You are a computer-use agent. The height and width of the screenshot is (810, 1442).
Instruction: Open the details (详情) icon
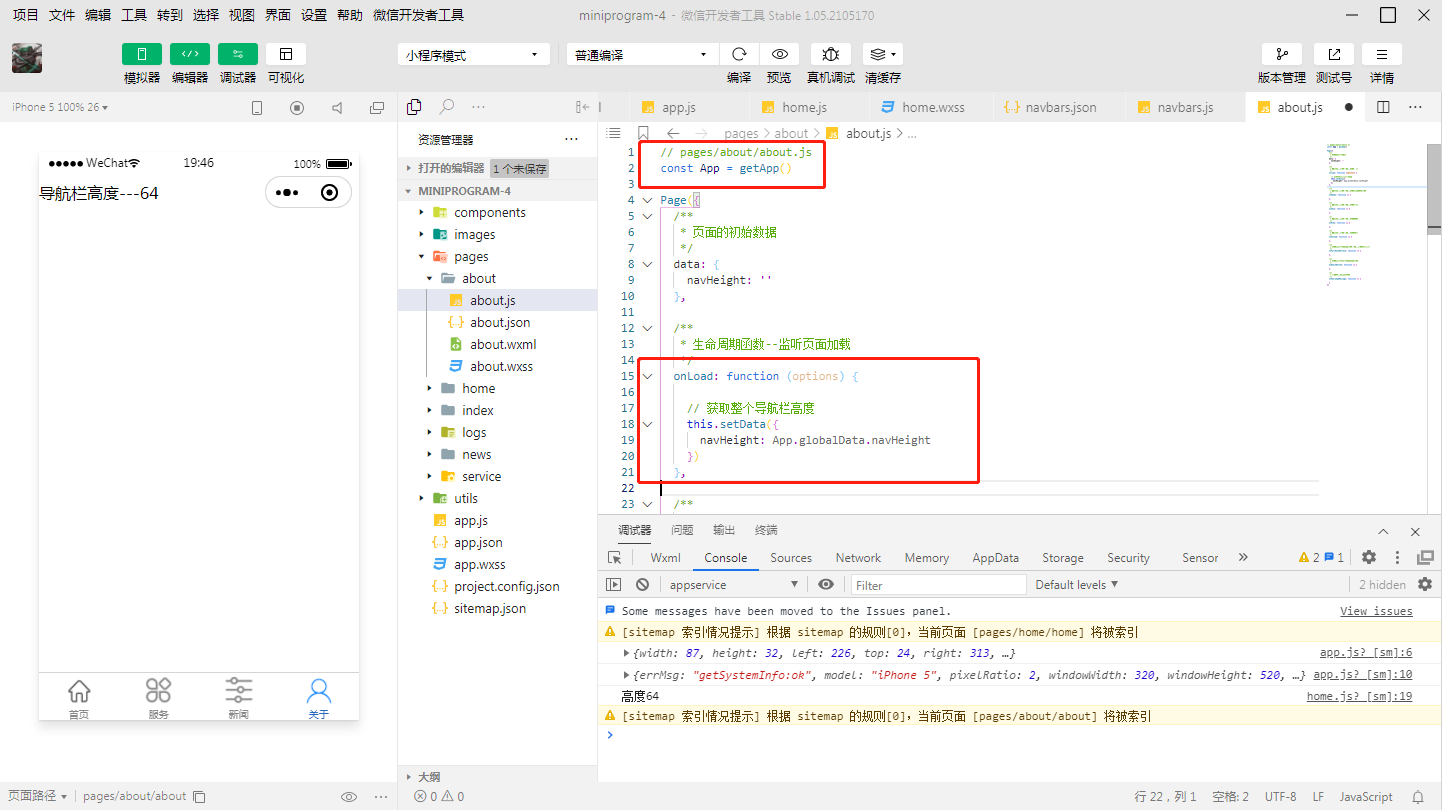[1382, 54]
